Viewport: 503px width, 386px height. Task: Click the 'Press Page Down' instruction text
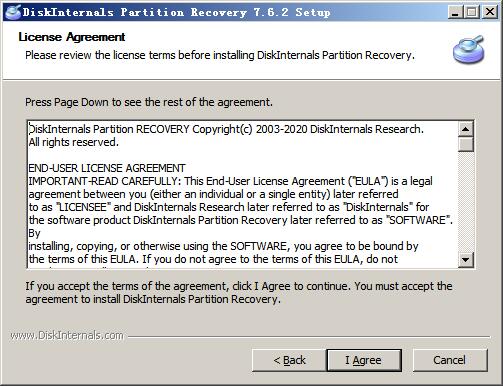click(x=149, y=102)
